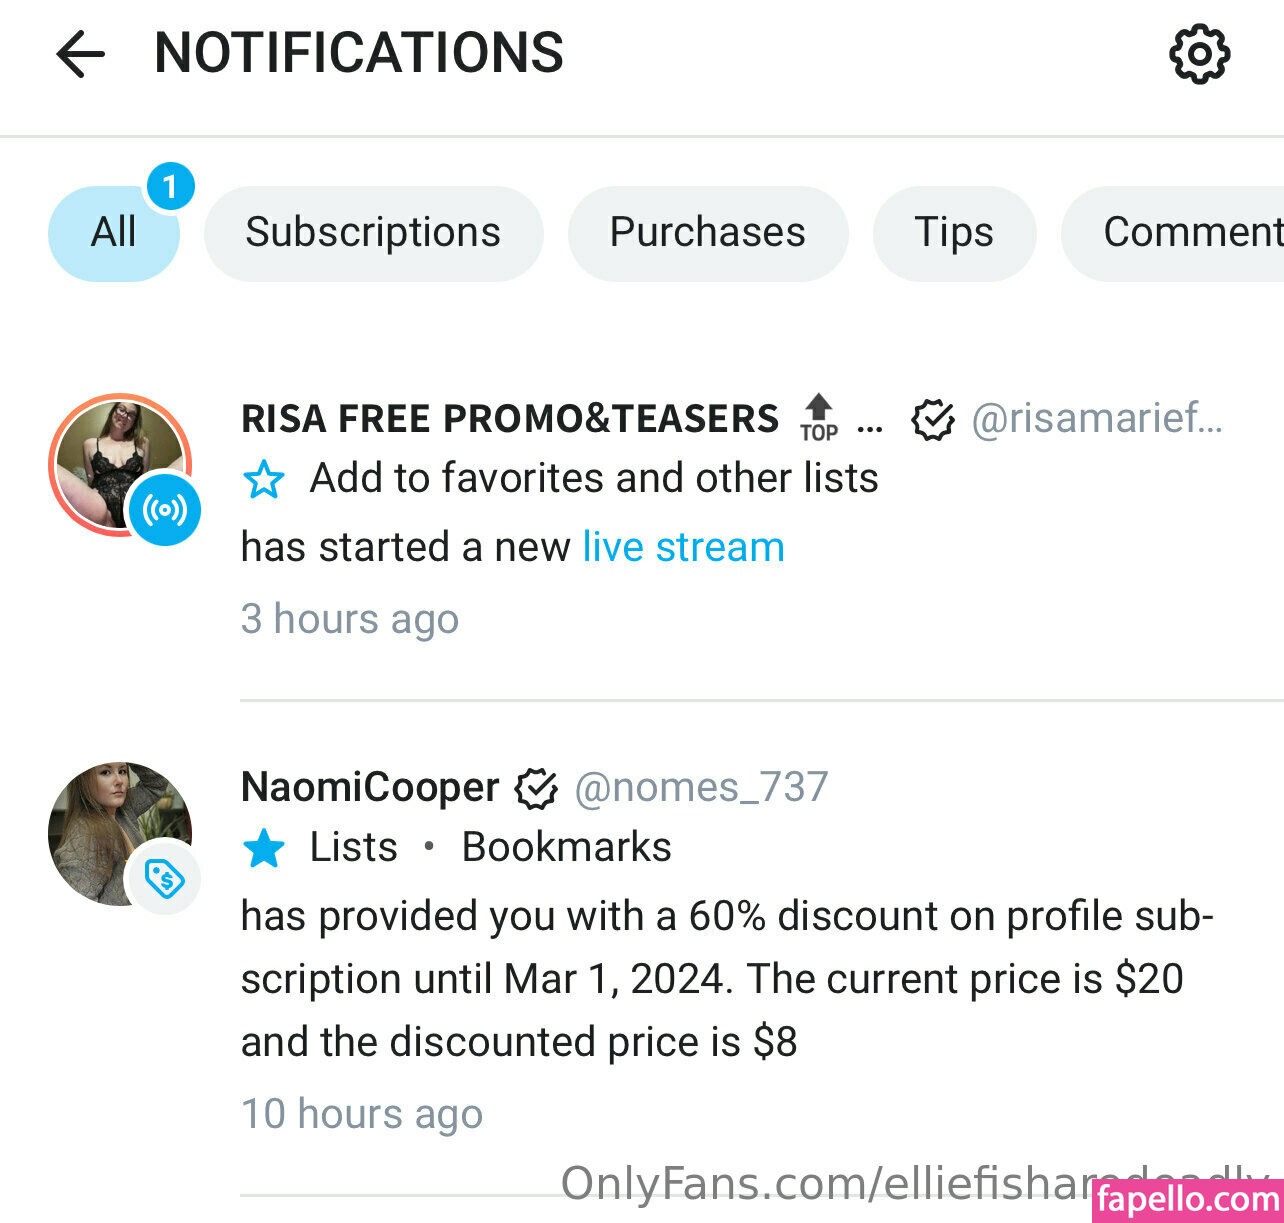Tap the NaomiCooper display name

370,788
